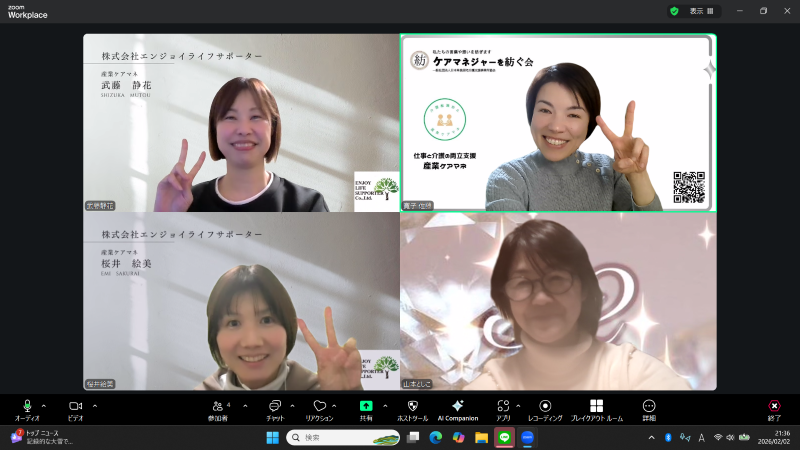Expand the audio options chevron

point(44,405)
